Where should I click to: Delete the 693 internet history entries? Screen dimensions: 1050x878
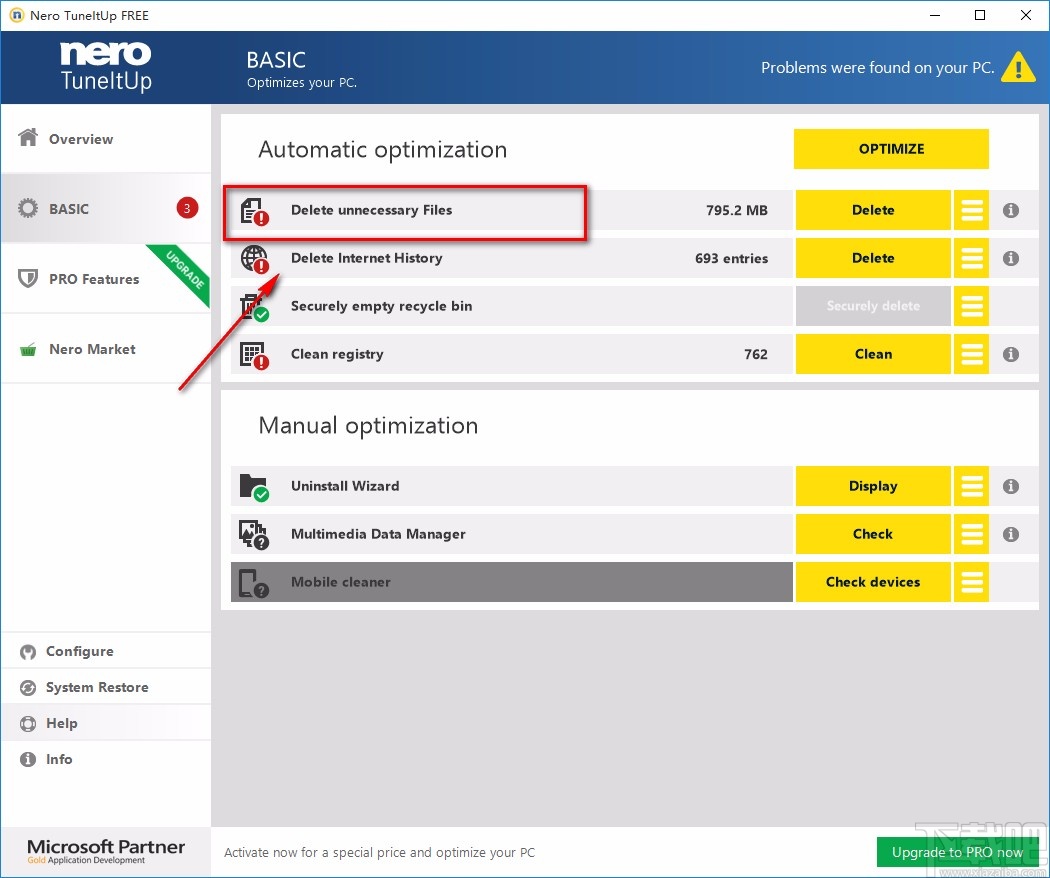pos(873,259)
